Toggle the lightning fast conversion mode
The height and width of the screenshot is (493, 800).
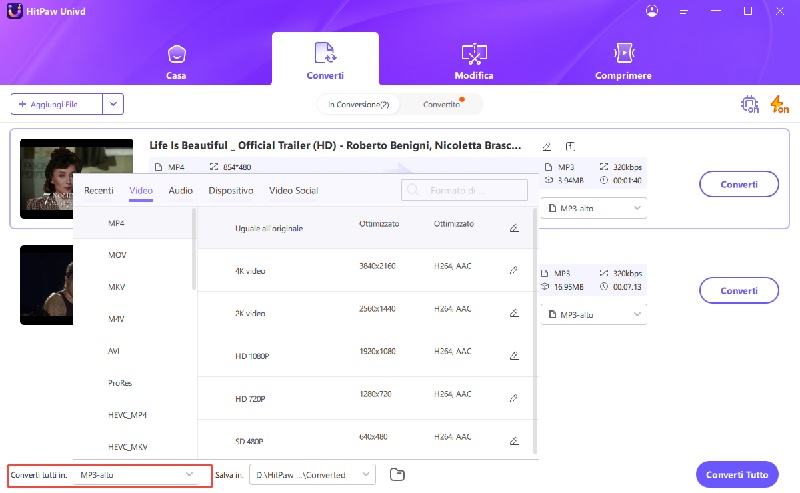pyautogui.click(x=778, y=104)
